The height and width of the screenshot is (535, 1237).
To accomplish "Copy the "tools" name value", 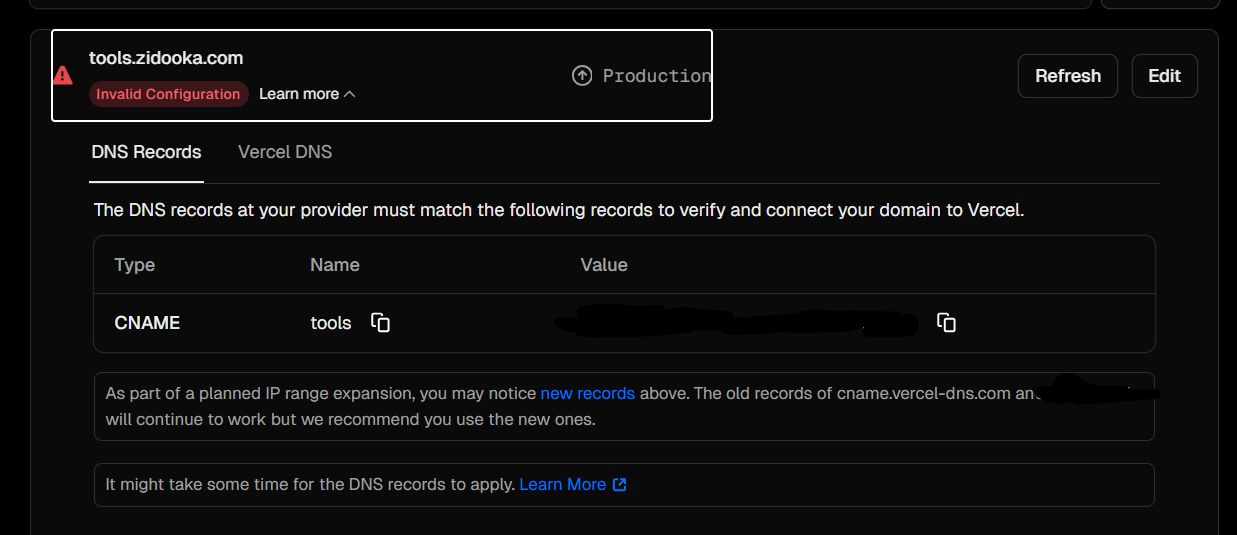I will 380,322.
